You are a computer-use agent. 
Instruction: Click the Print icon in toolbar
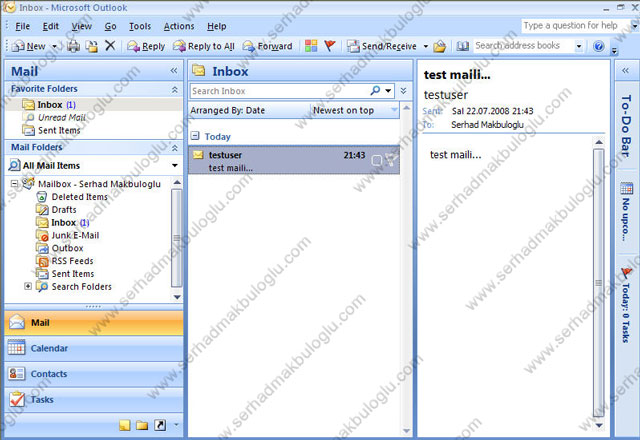[73, 46]
